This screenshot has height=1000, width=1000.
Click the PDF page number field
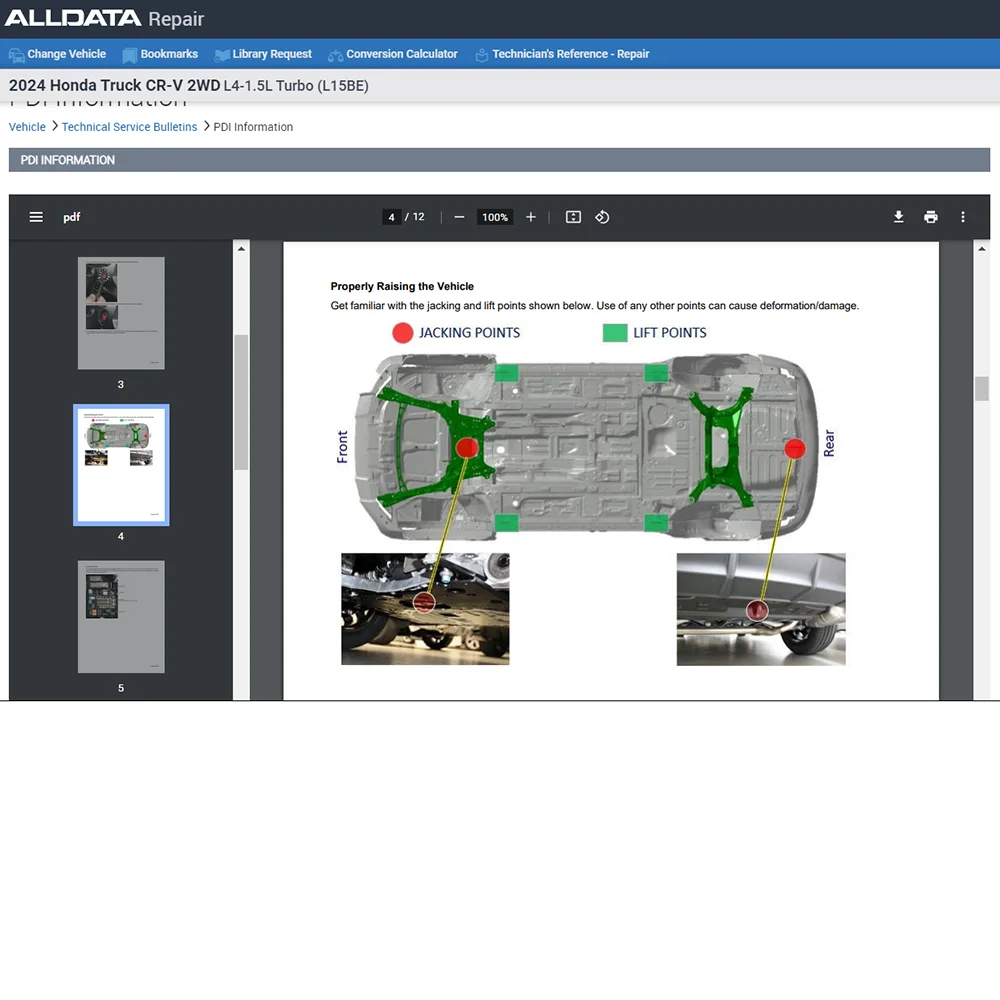point(392,217)
